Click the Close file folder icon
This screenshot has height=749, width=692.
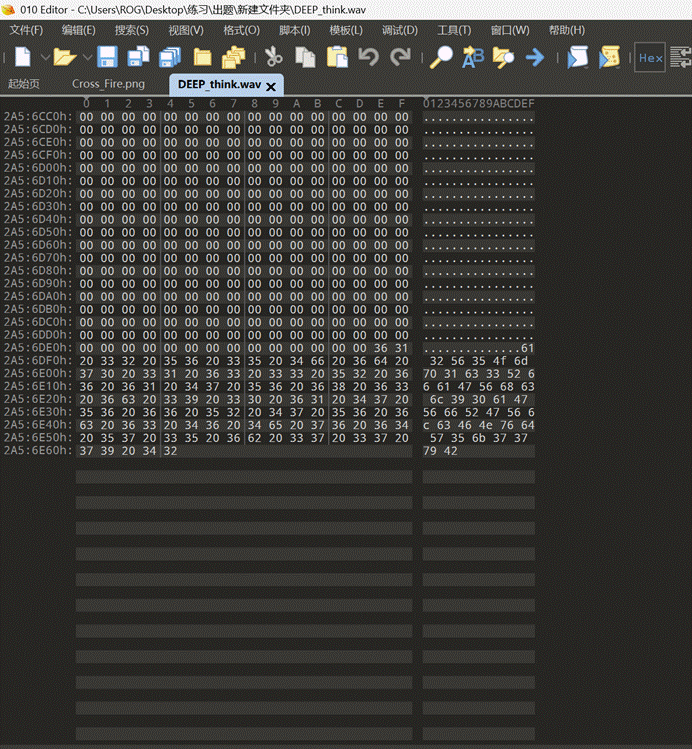click(202, 57)
